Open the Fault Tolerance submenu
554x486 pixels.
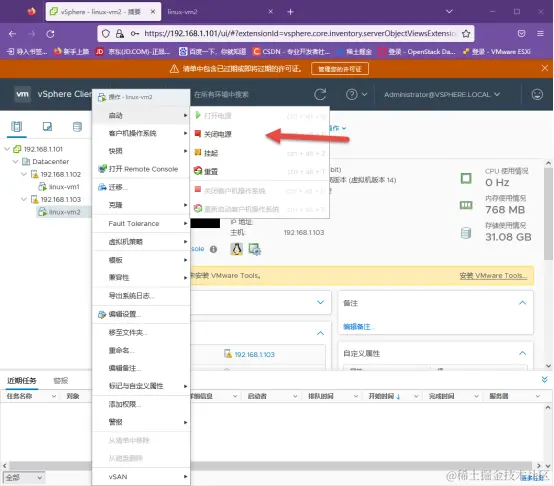point(141,224)
